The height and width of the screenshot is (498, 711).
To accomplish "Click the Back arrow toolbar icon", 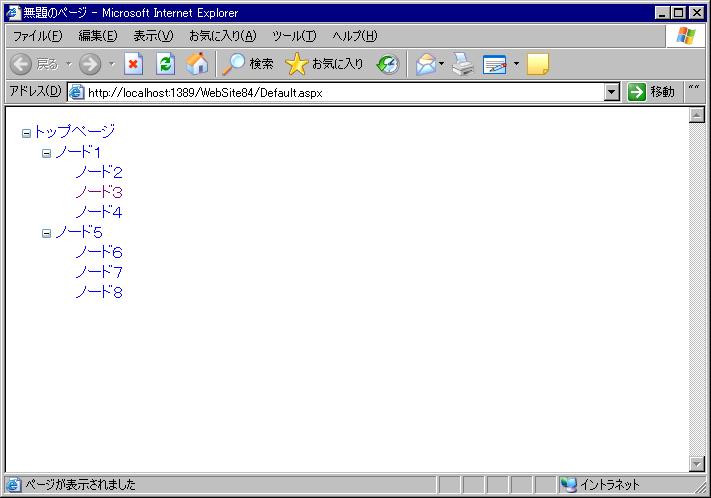I will 21,64.
